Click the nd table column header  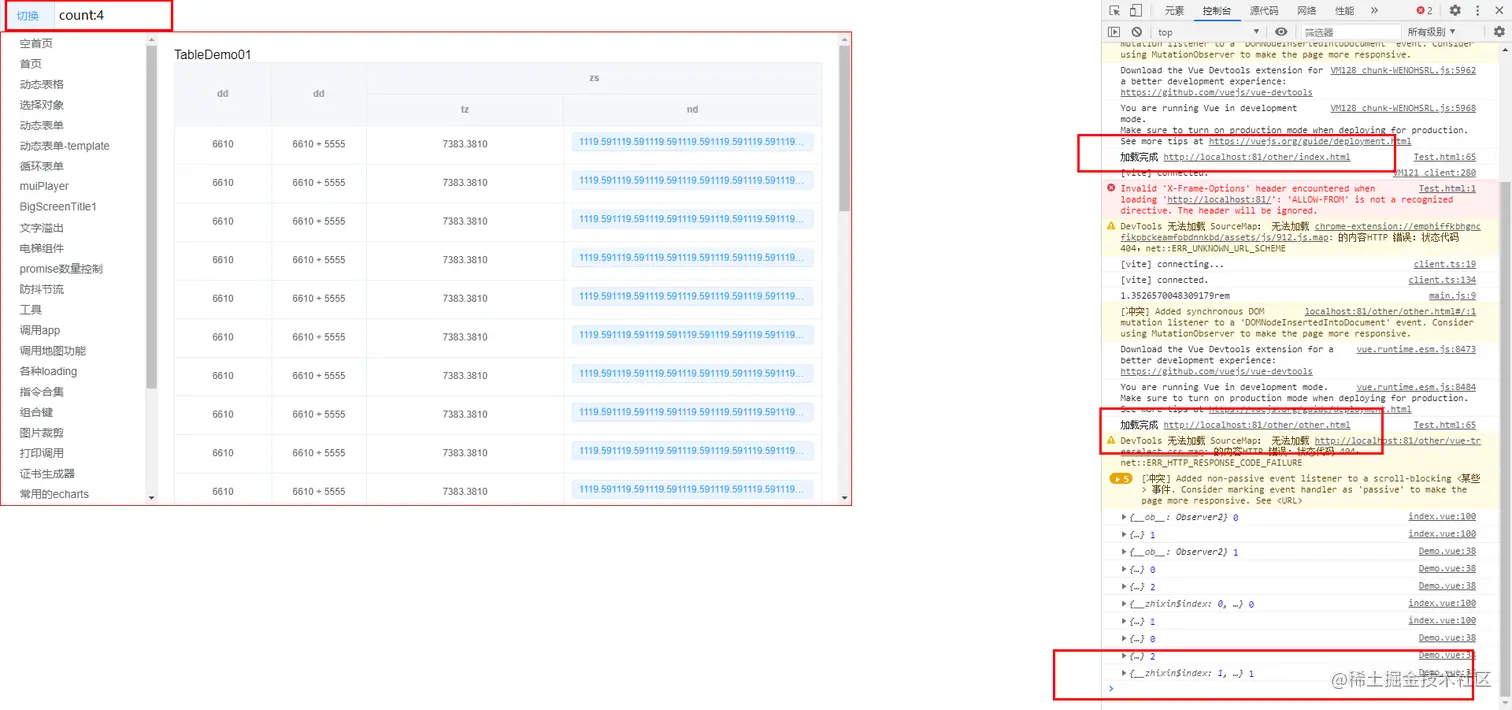pos(692,110)
